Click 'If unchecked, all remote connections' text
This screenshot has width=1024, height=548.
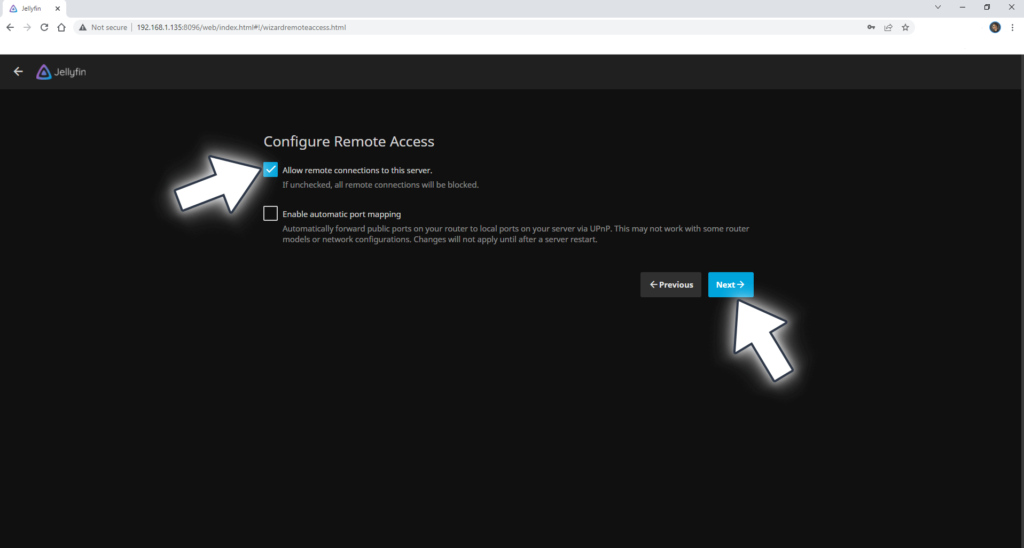click(x=380, y=185)
